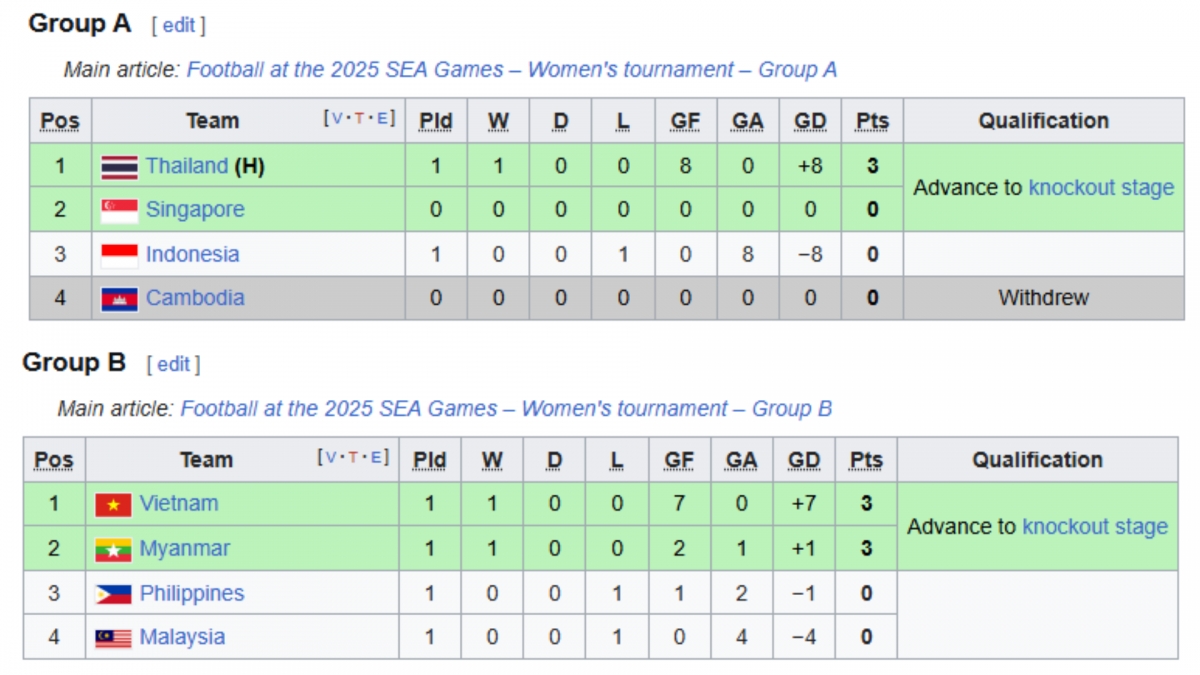Click the Vietnam flag icon

(113, 504)
